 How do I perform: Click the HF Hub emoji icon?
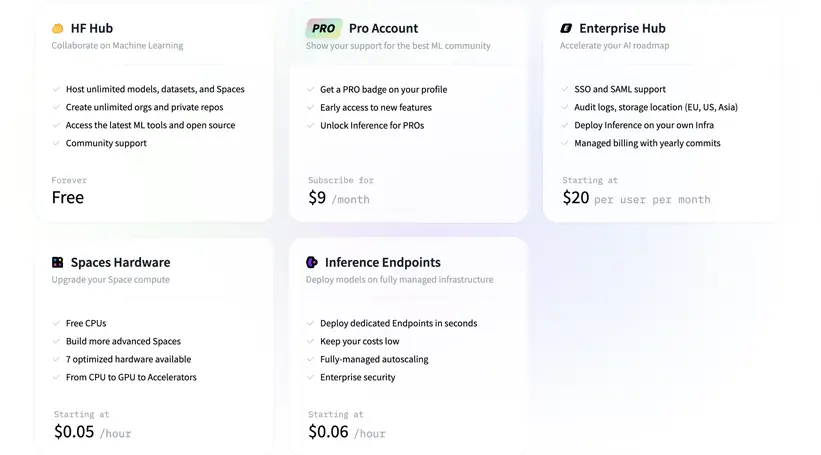58,29
